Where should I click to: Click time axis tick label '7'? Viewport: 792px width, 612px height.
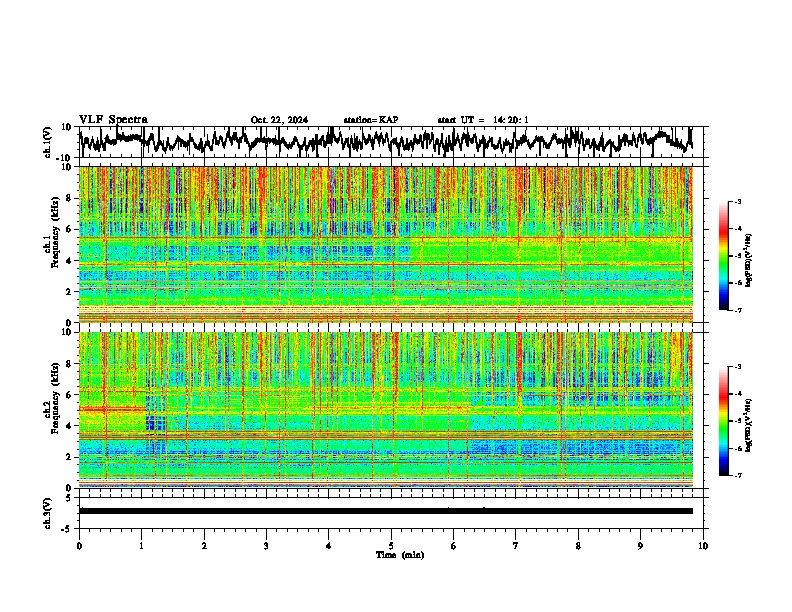click(x=516, y=546)
